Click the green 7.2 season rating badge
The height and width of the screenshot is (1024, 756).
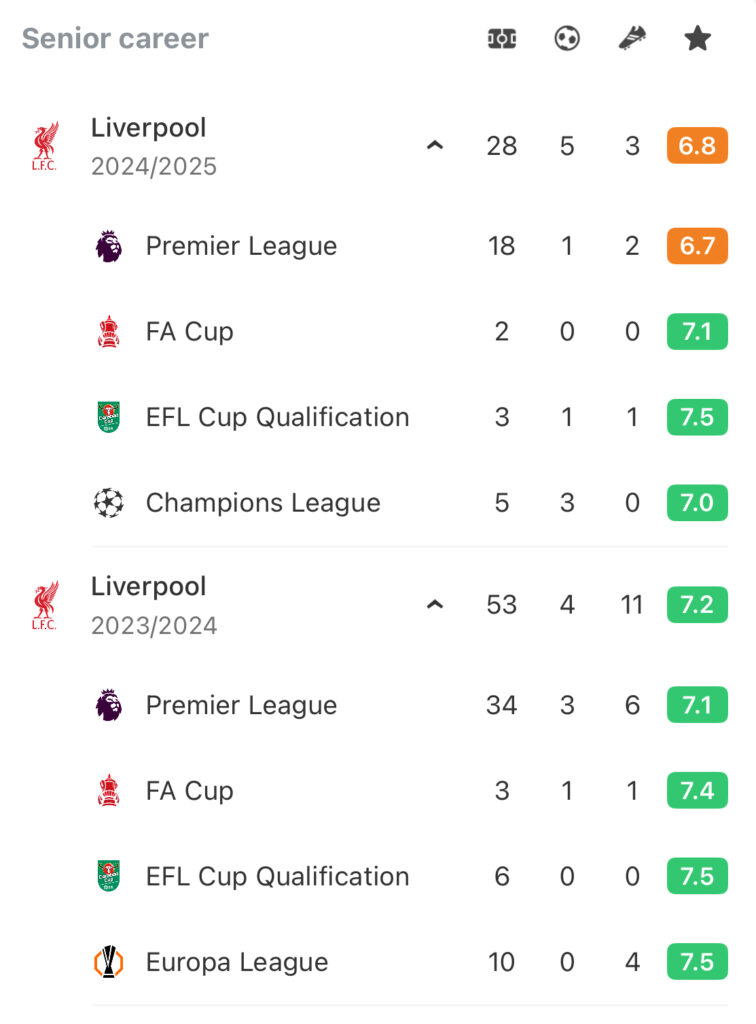point(697,605)
